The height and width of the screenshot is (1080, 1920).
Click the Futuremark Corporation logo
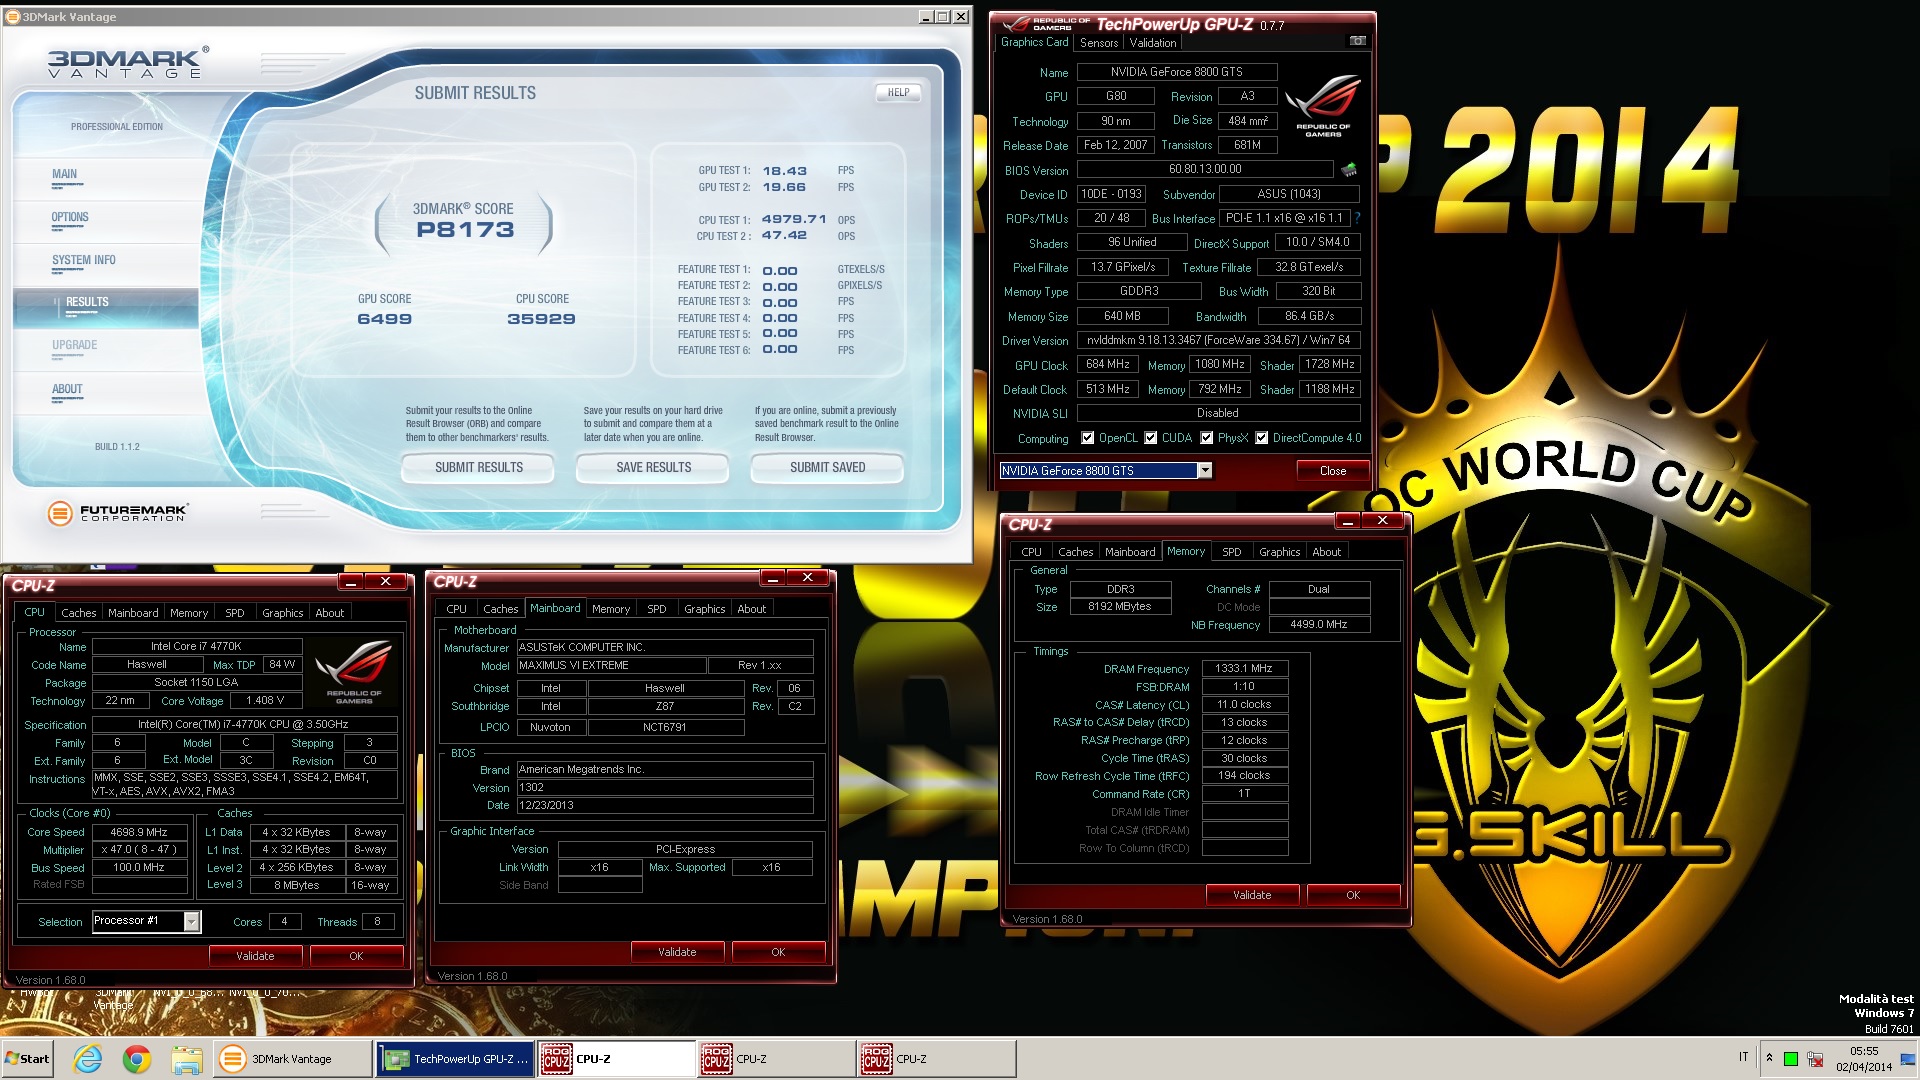click(x=118, y=513)
